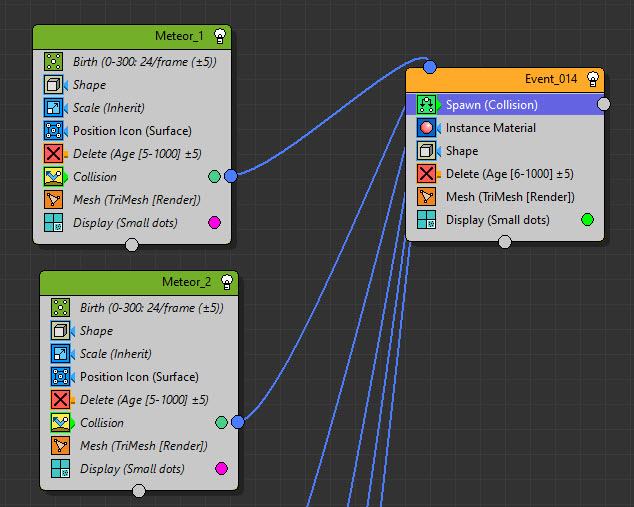The image size is (634, 507).
Task: Select the 'Instance Material' label in Event_014
Action: click(x=490, y=128)
